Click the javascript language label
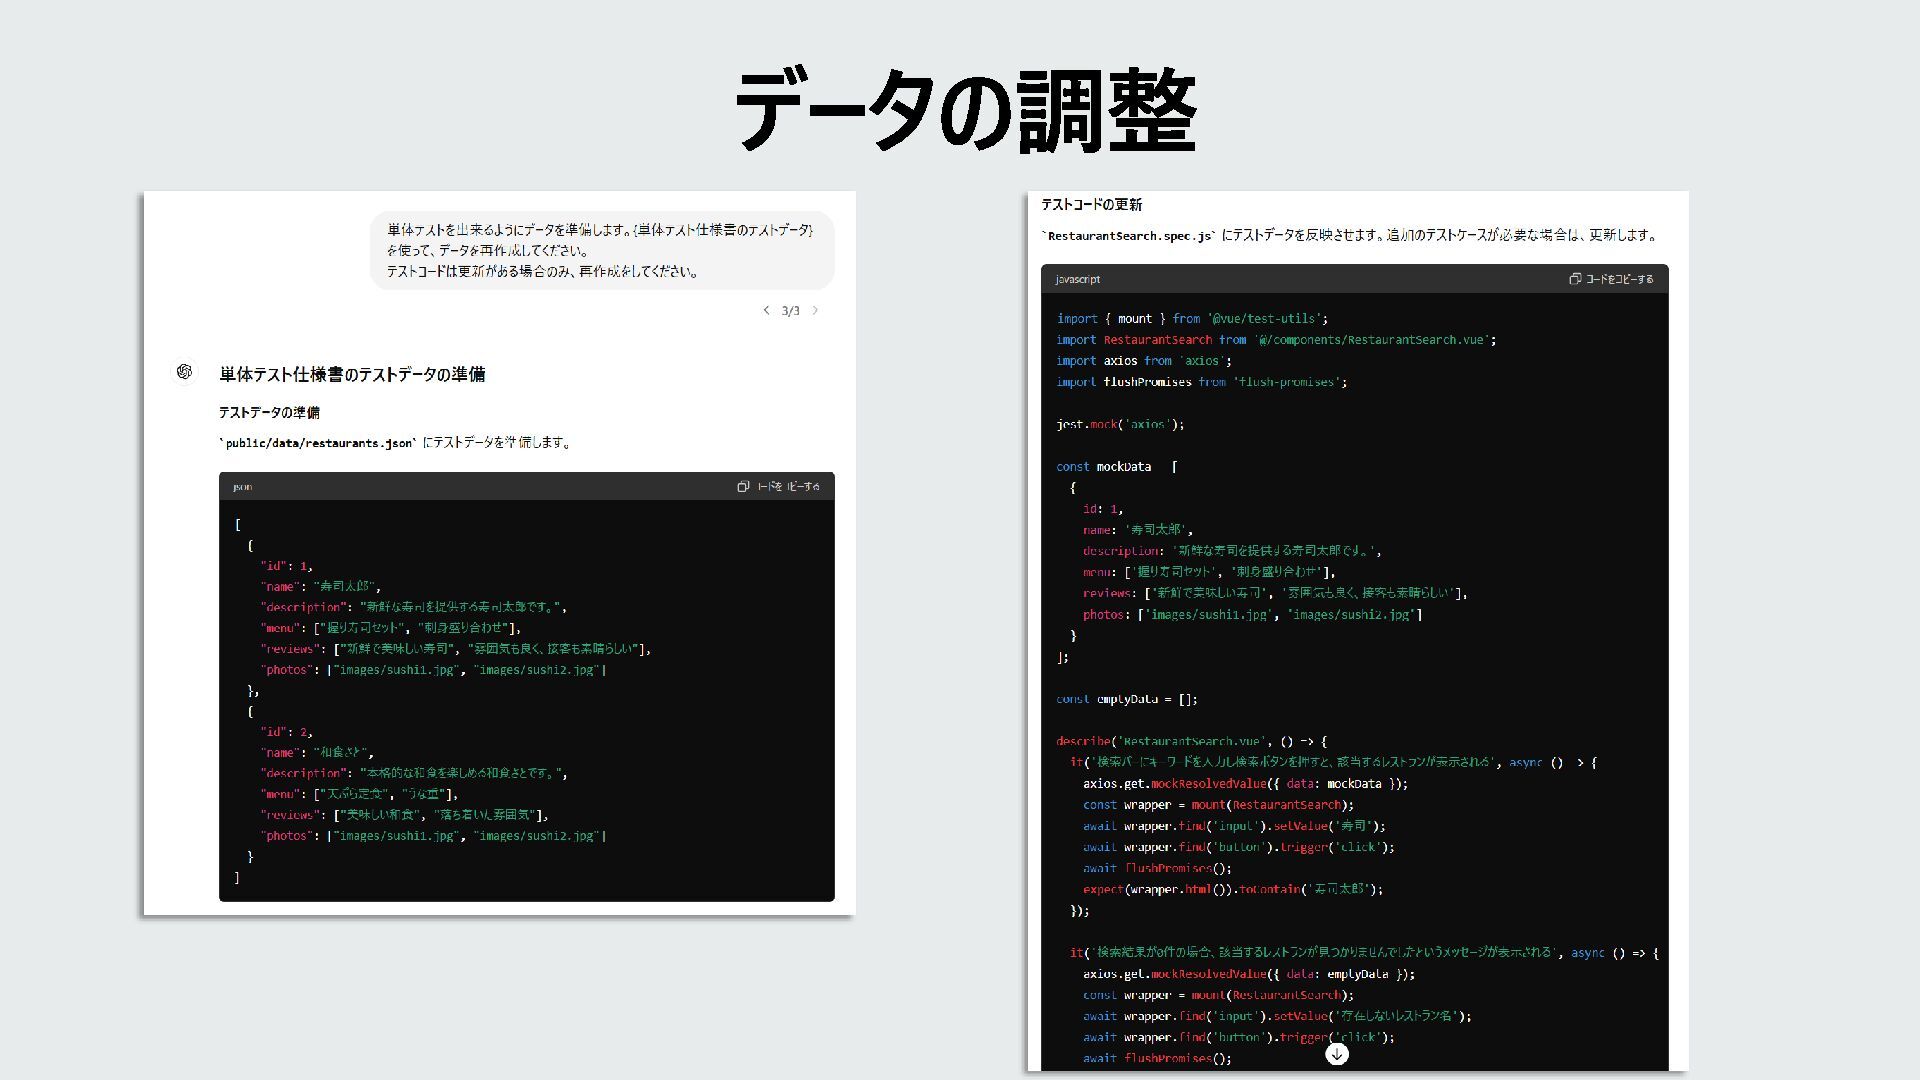This screenshot has height=1080, width=1920. 1077,279
